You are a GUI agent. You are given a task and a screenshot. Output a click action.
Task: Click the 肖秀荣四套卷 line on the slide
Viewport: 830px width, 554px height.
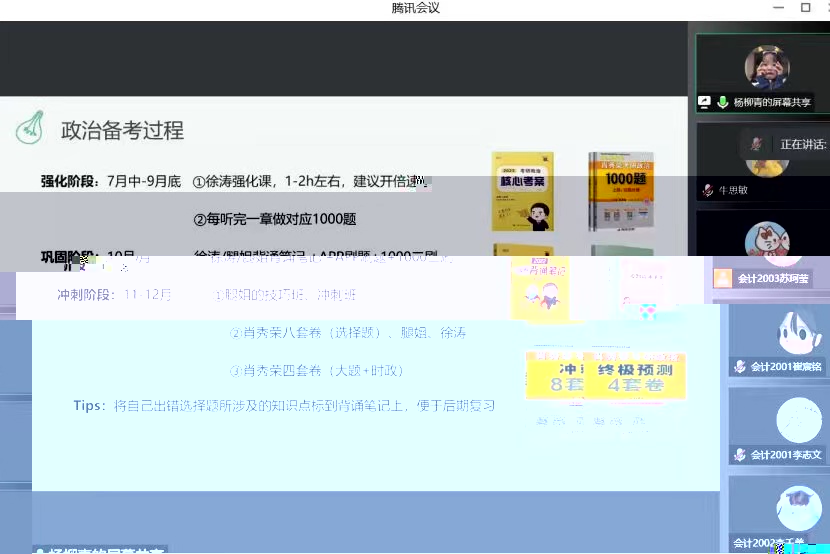317,370
